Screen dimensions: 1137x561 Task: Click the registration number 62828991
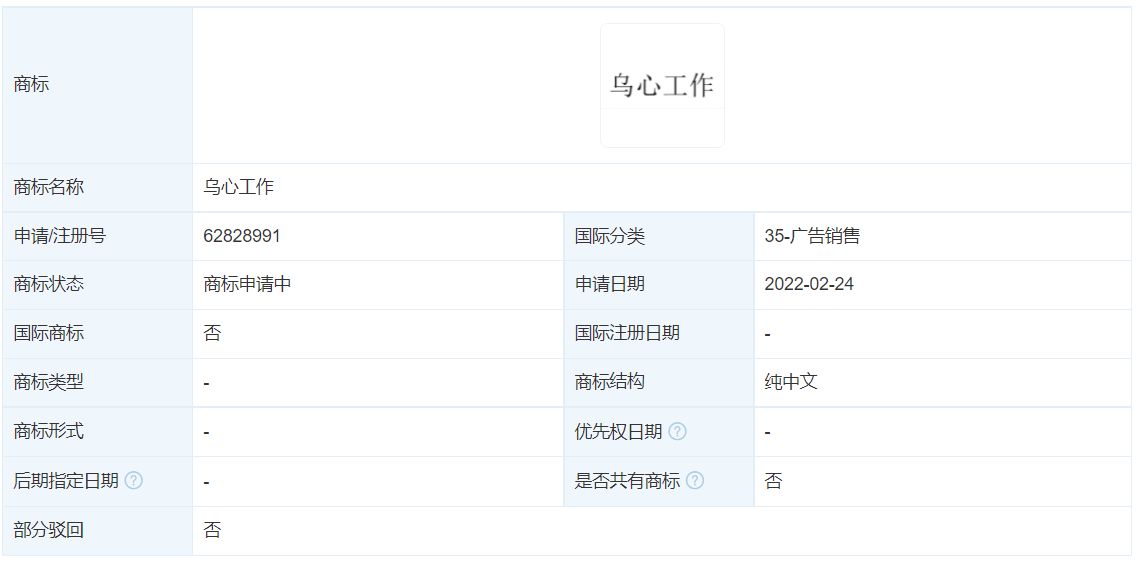[x=241, y=236]
